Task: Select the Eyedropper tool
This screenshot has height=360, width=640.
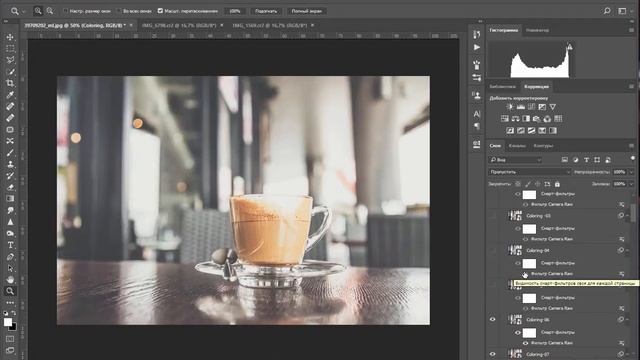Action: coord(10,95)
